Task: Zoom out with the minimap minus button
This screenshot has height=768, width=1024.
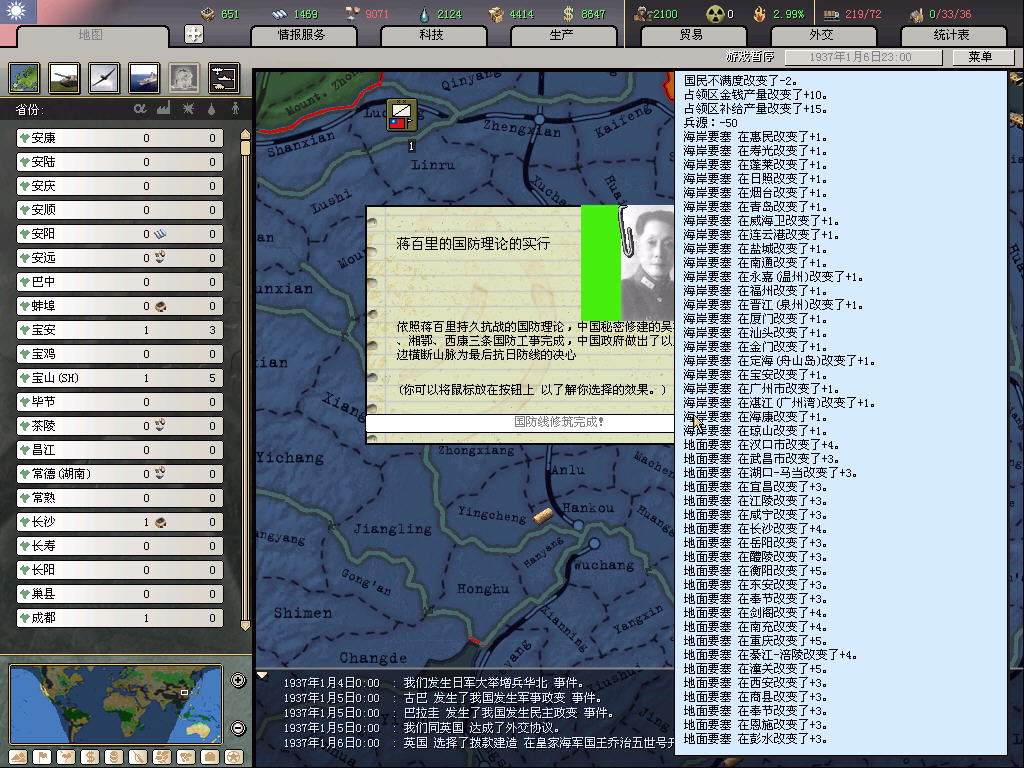Action: pyautogui.click(x=238, y=728)
